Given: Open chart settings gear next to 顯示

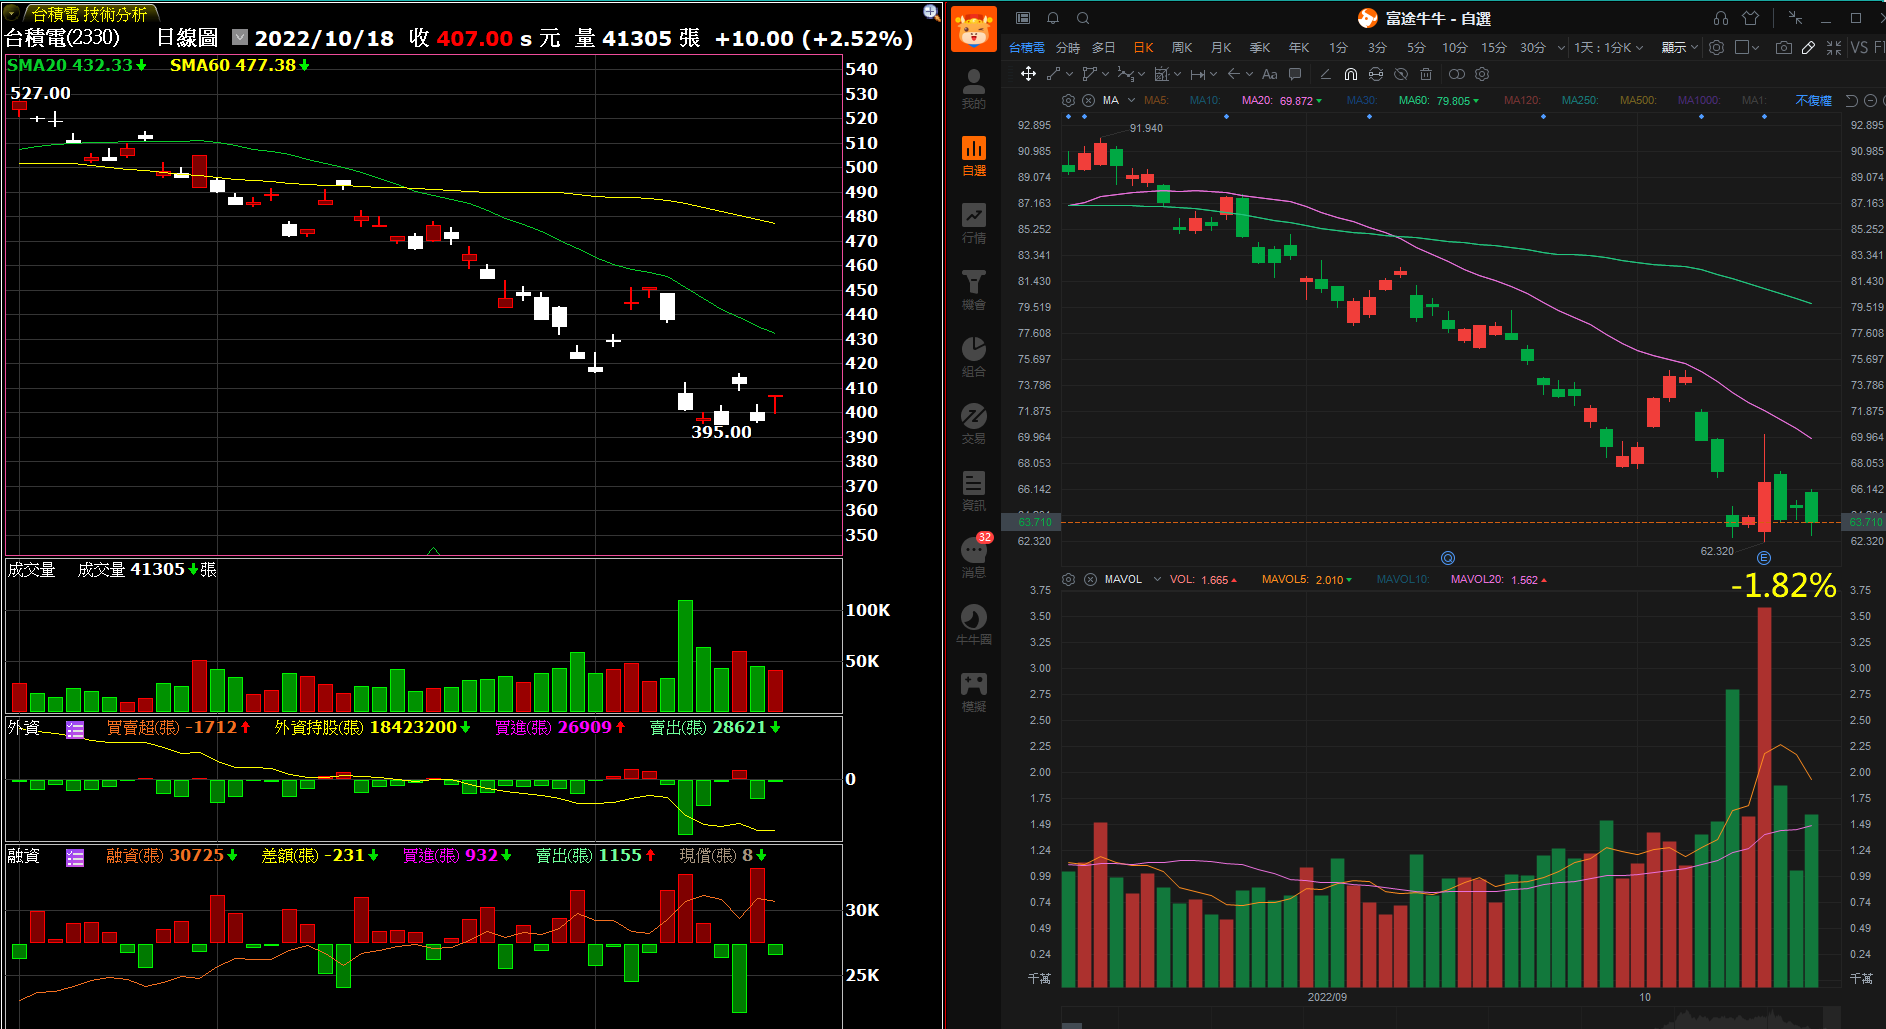Looking at the screenshot, I should [1716, 47].
